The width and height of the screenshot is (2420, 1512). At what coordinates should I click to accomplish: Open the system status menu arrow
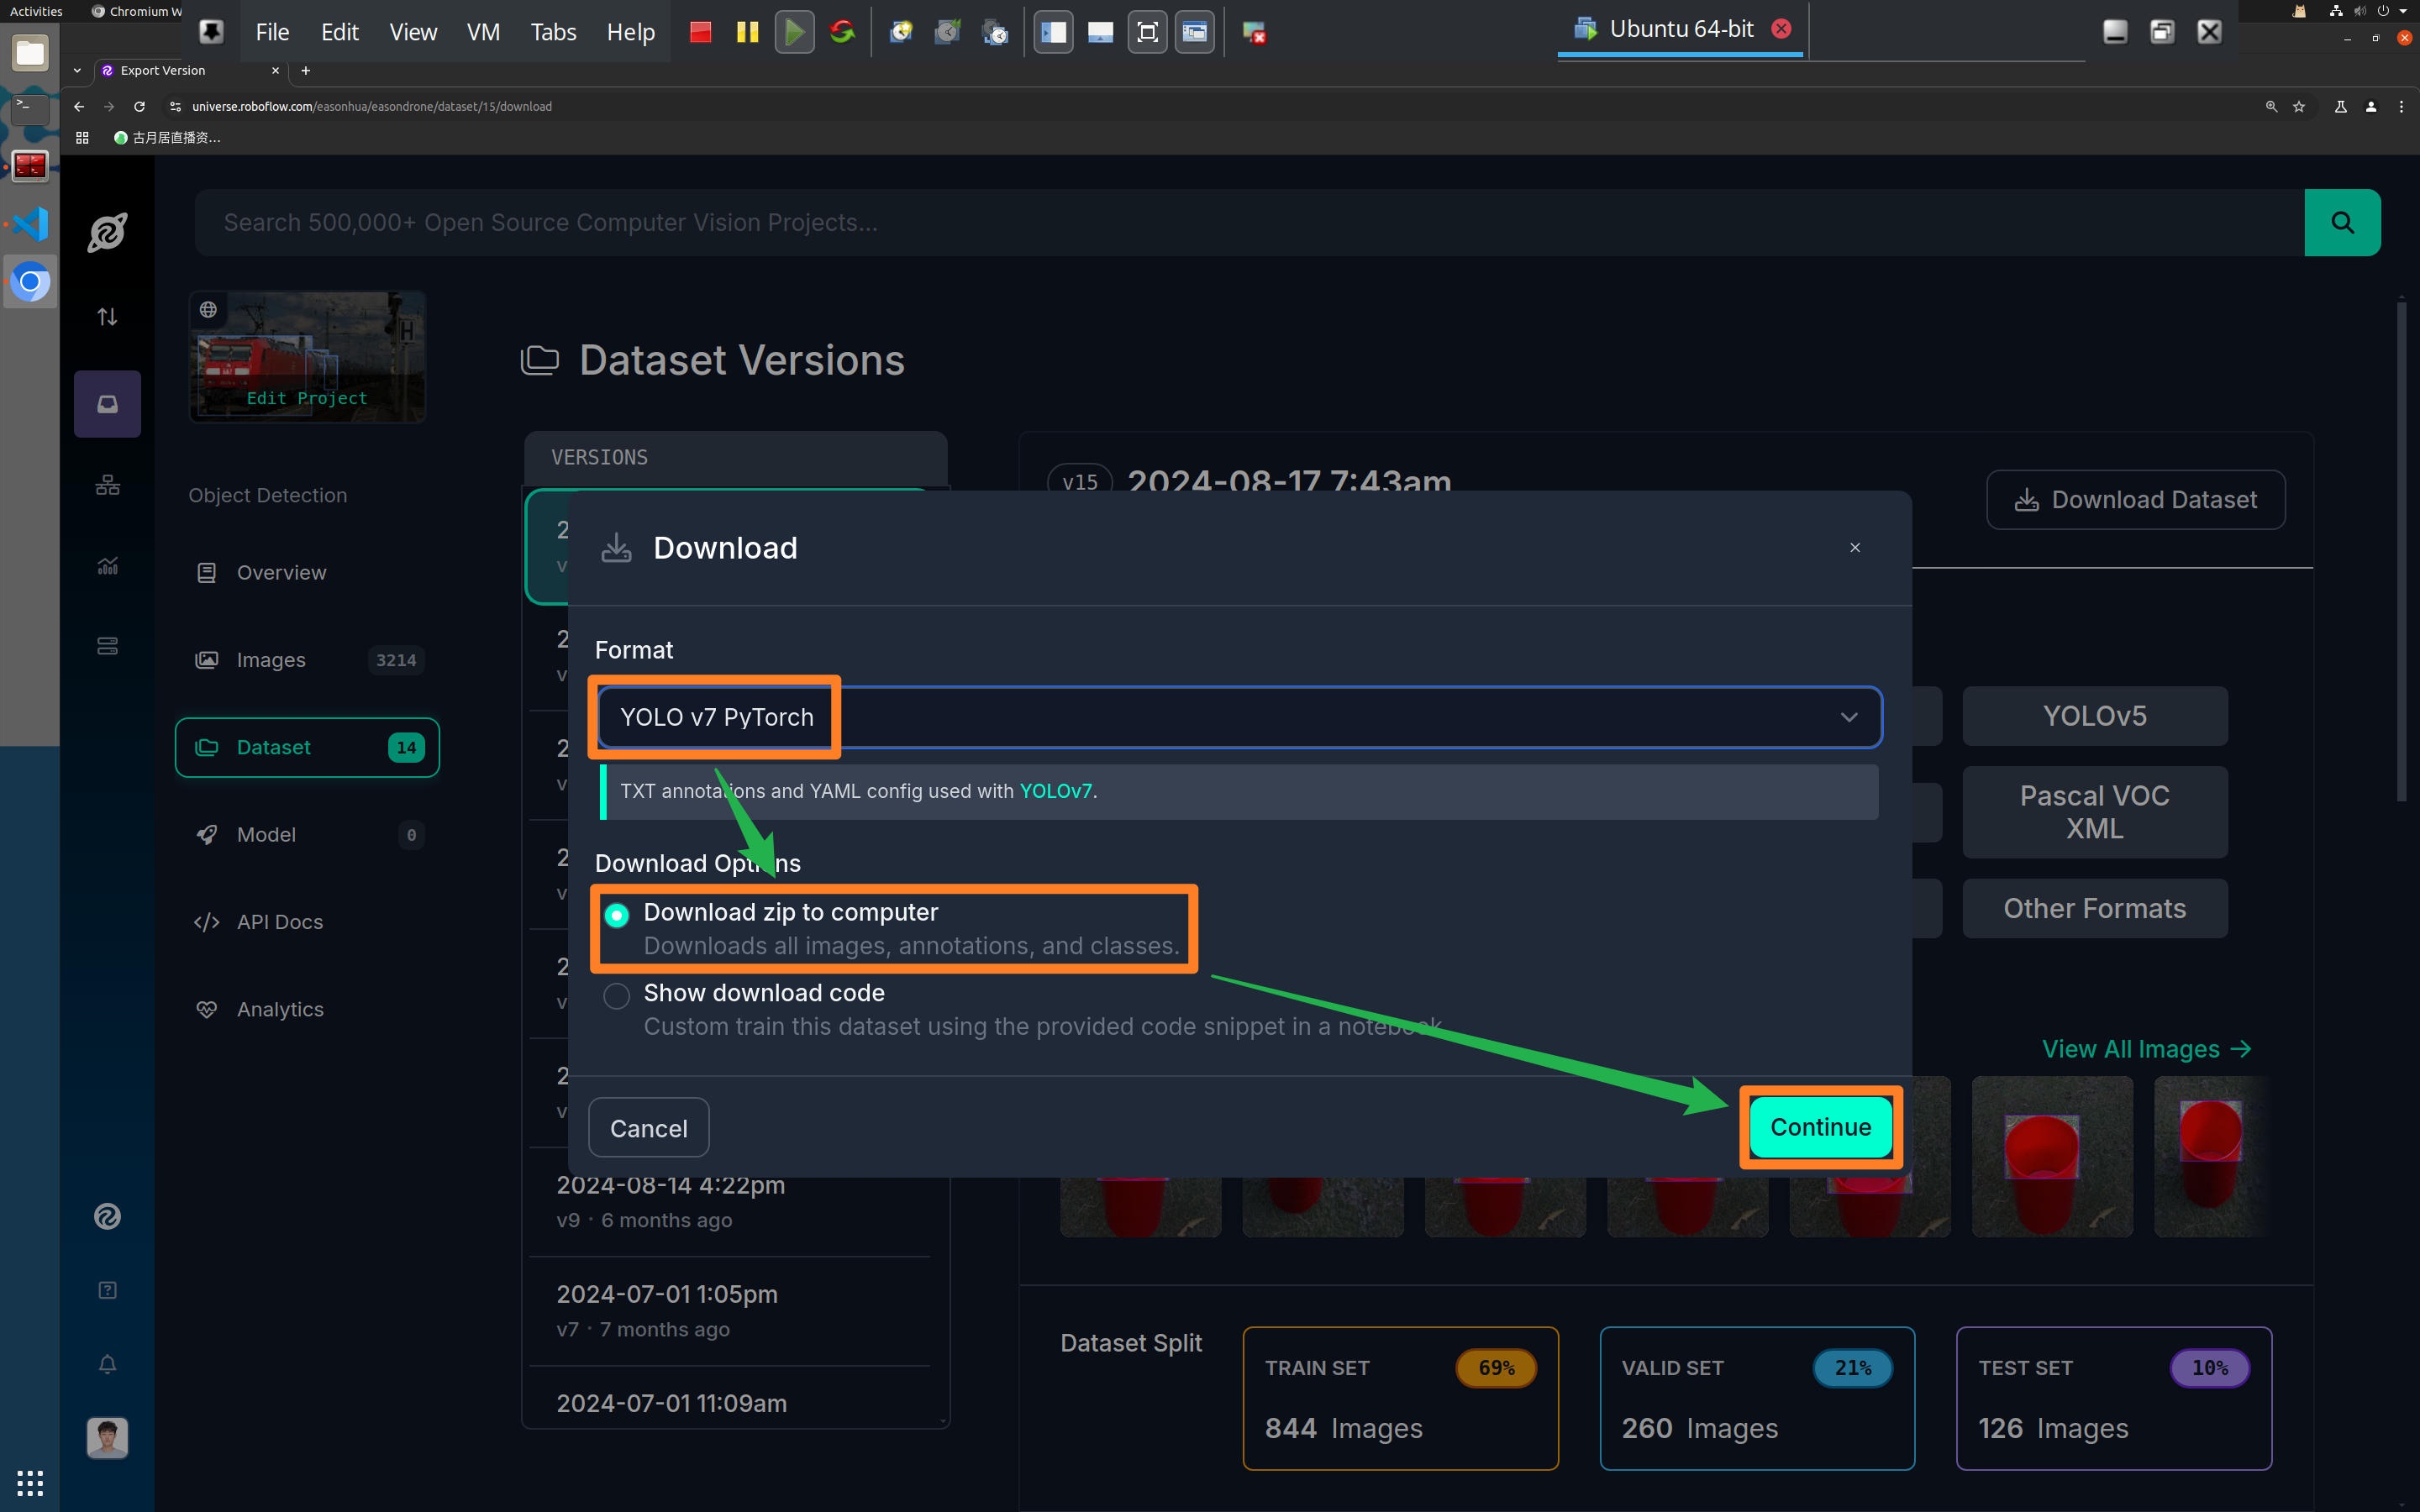tap(2403, 11)
